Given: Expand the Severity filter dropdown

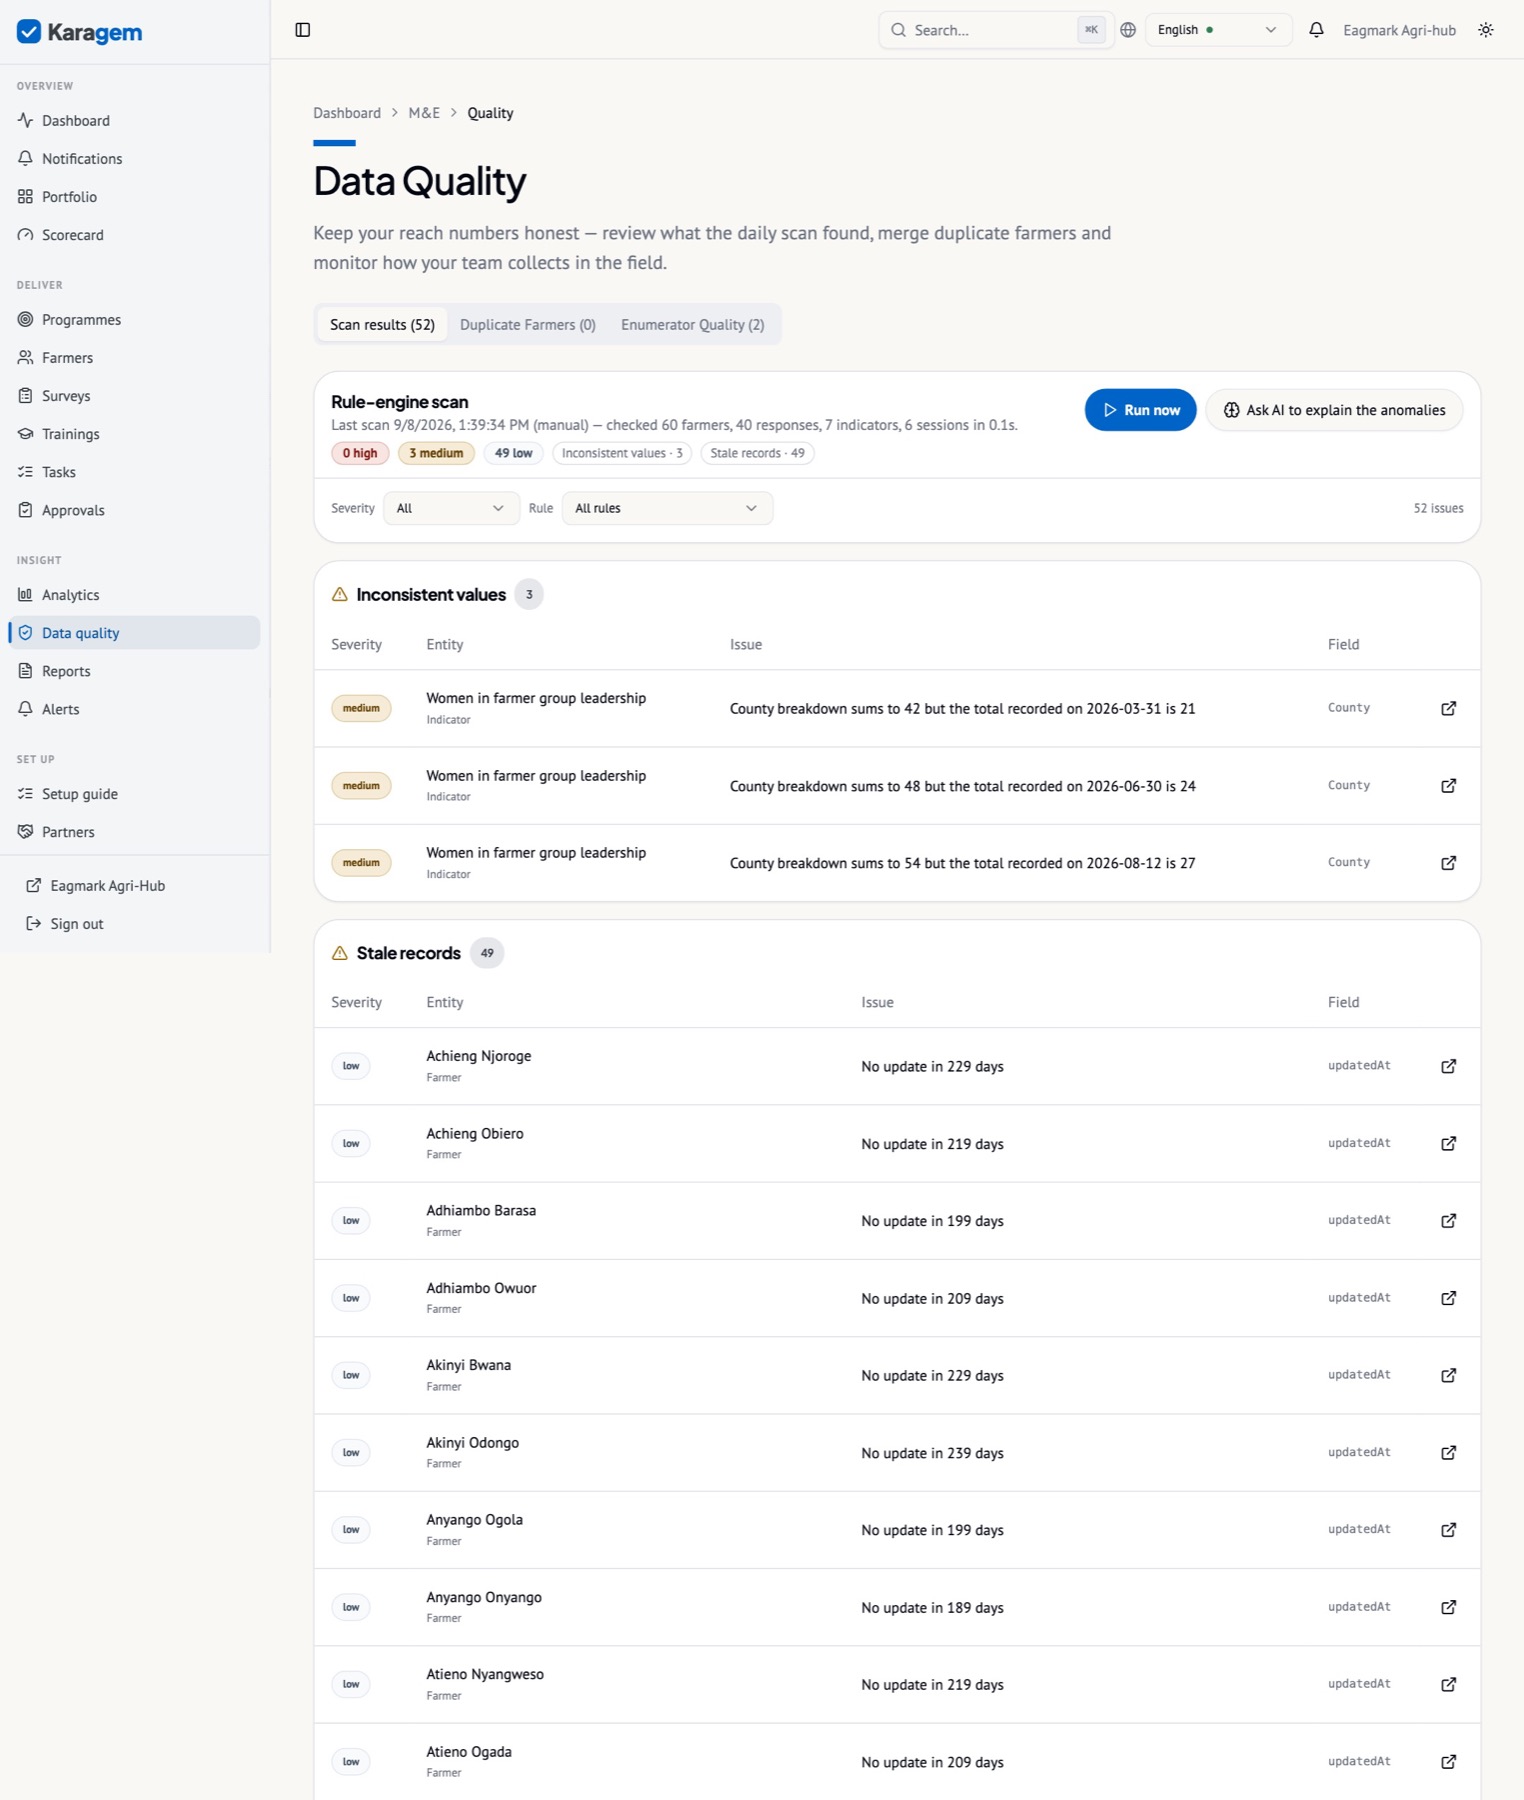Looking at the screenshot, I should pyautogui.click(x=451, y=508).
